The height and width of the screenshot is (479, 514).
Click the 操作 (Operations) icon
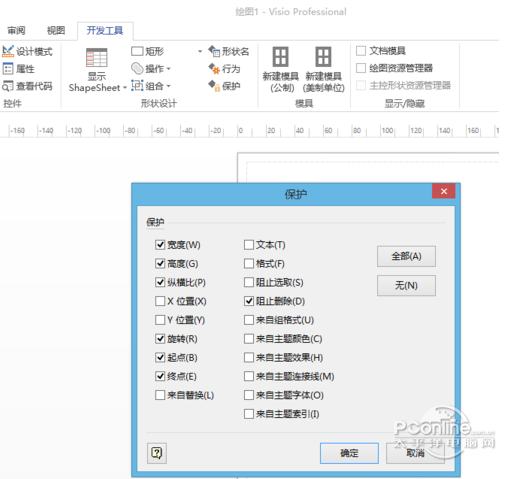point(137,69)
